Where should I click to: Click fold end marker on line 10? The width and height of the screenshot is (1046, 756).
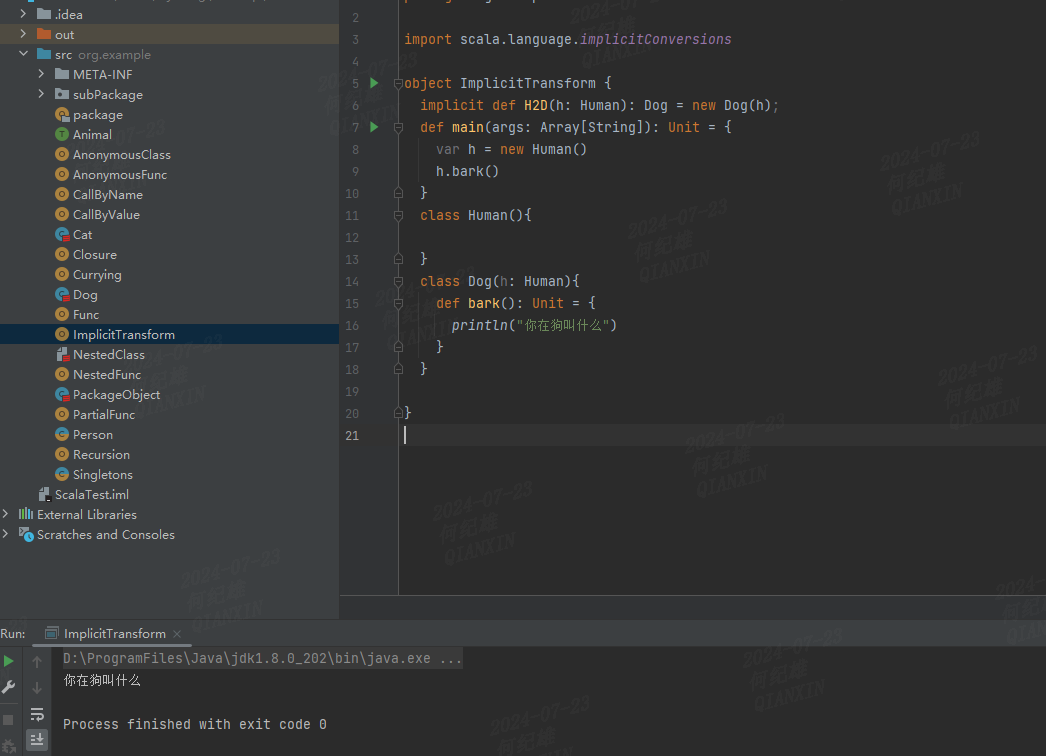[x=398, y=193]
